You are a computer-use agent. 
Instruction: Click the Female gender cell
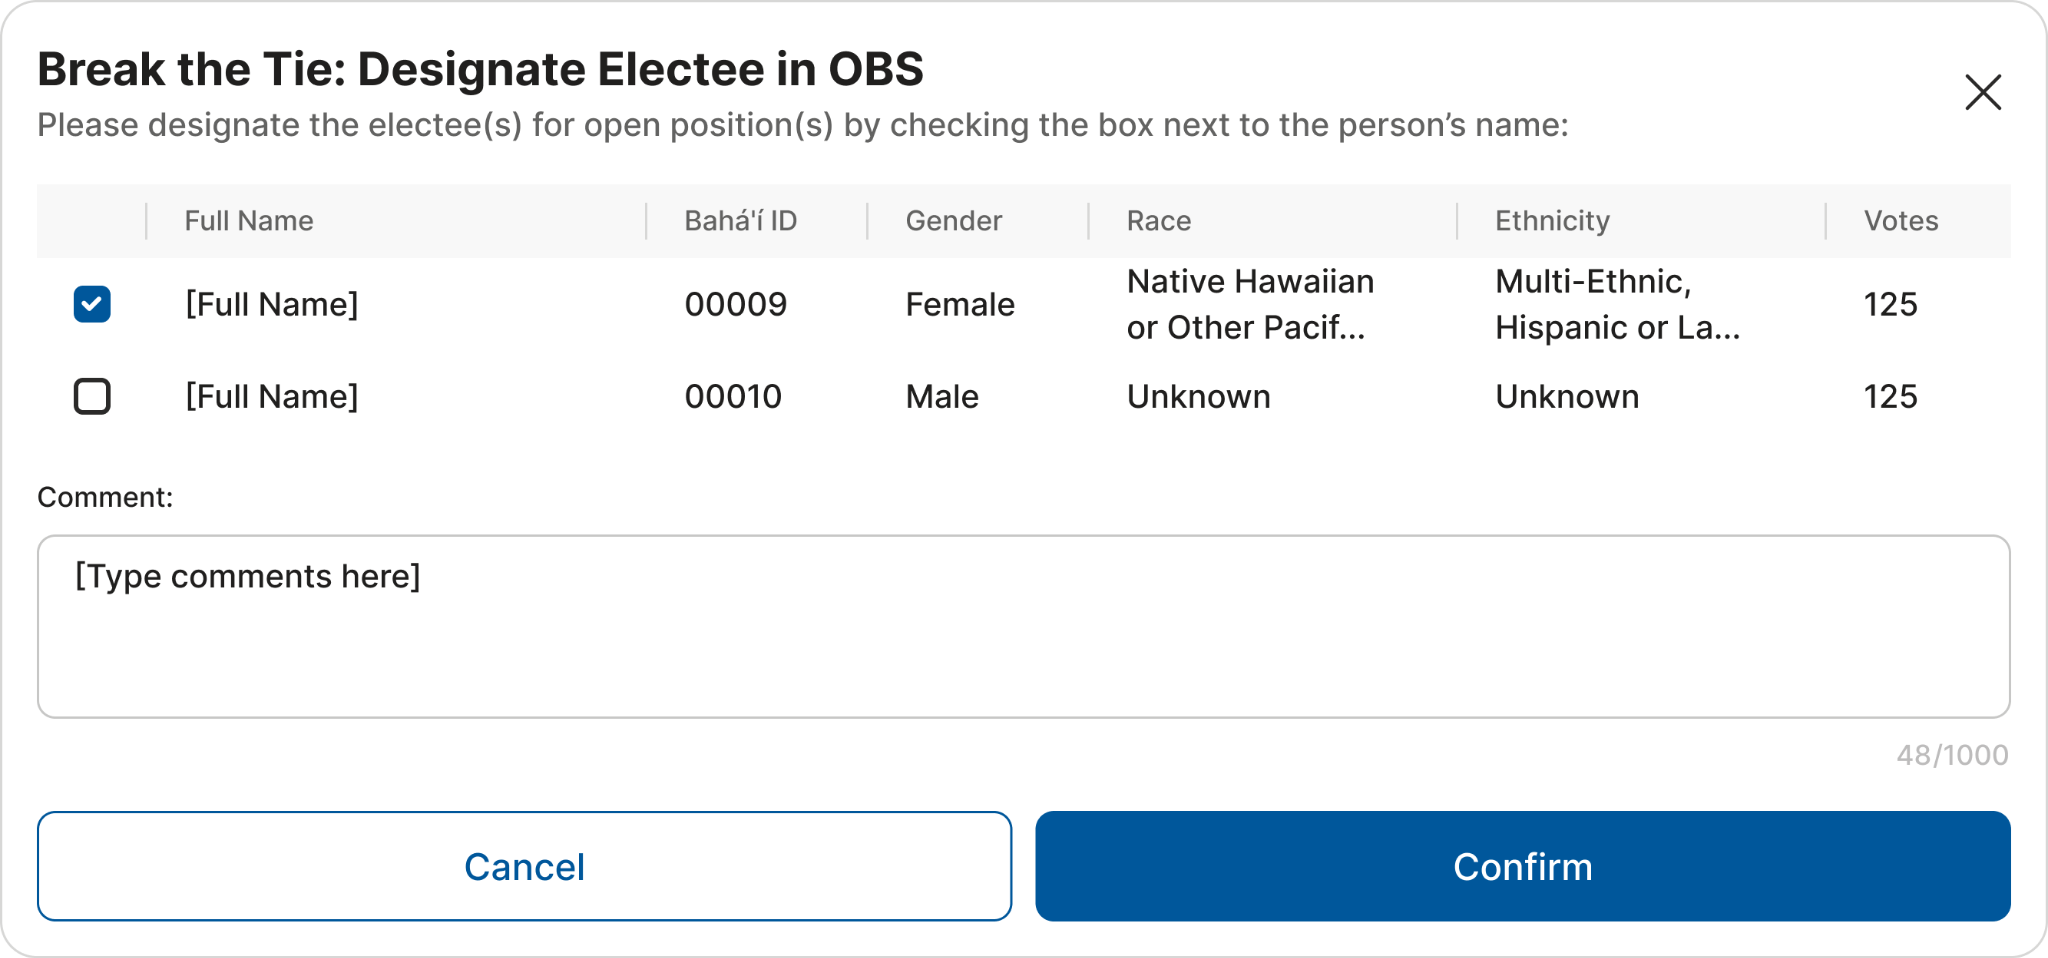click(x=960, y=304)
